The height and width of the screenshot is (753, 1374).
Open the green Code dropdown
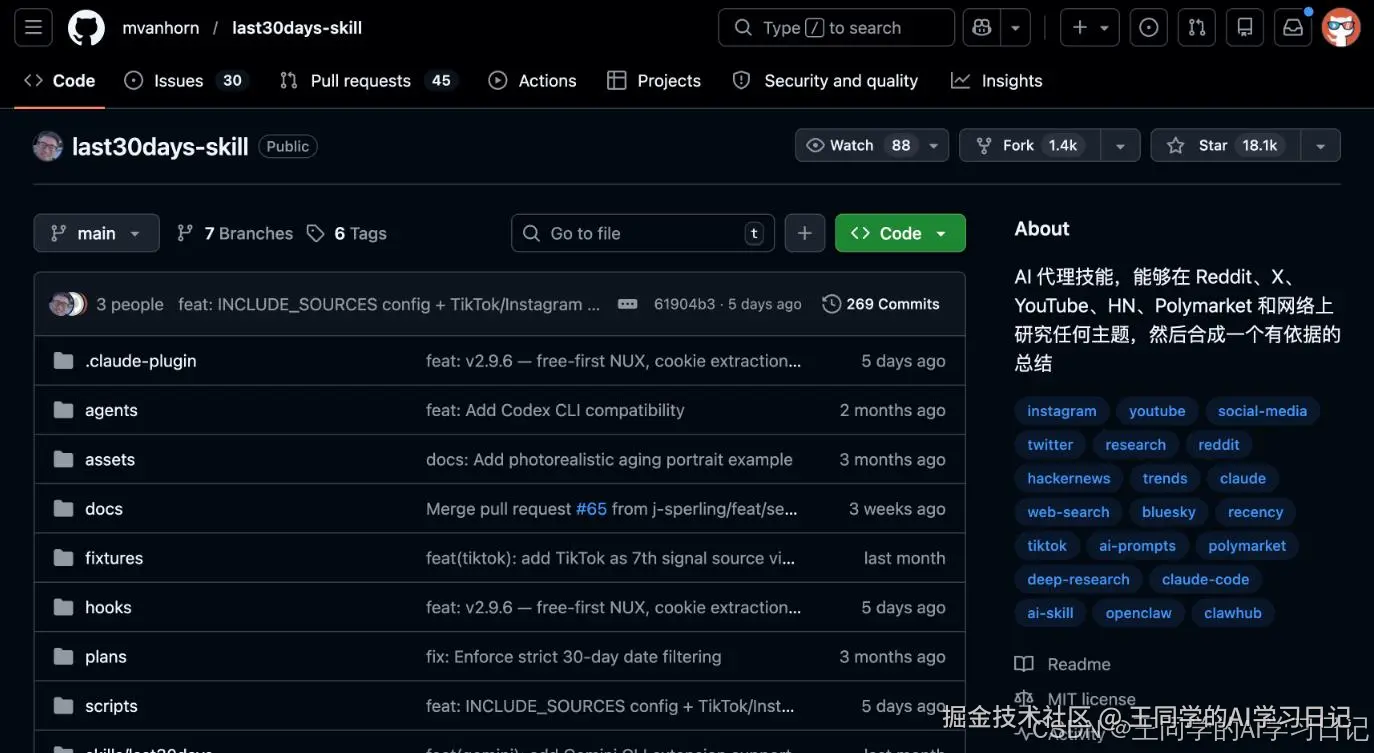[900, 233]
